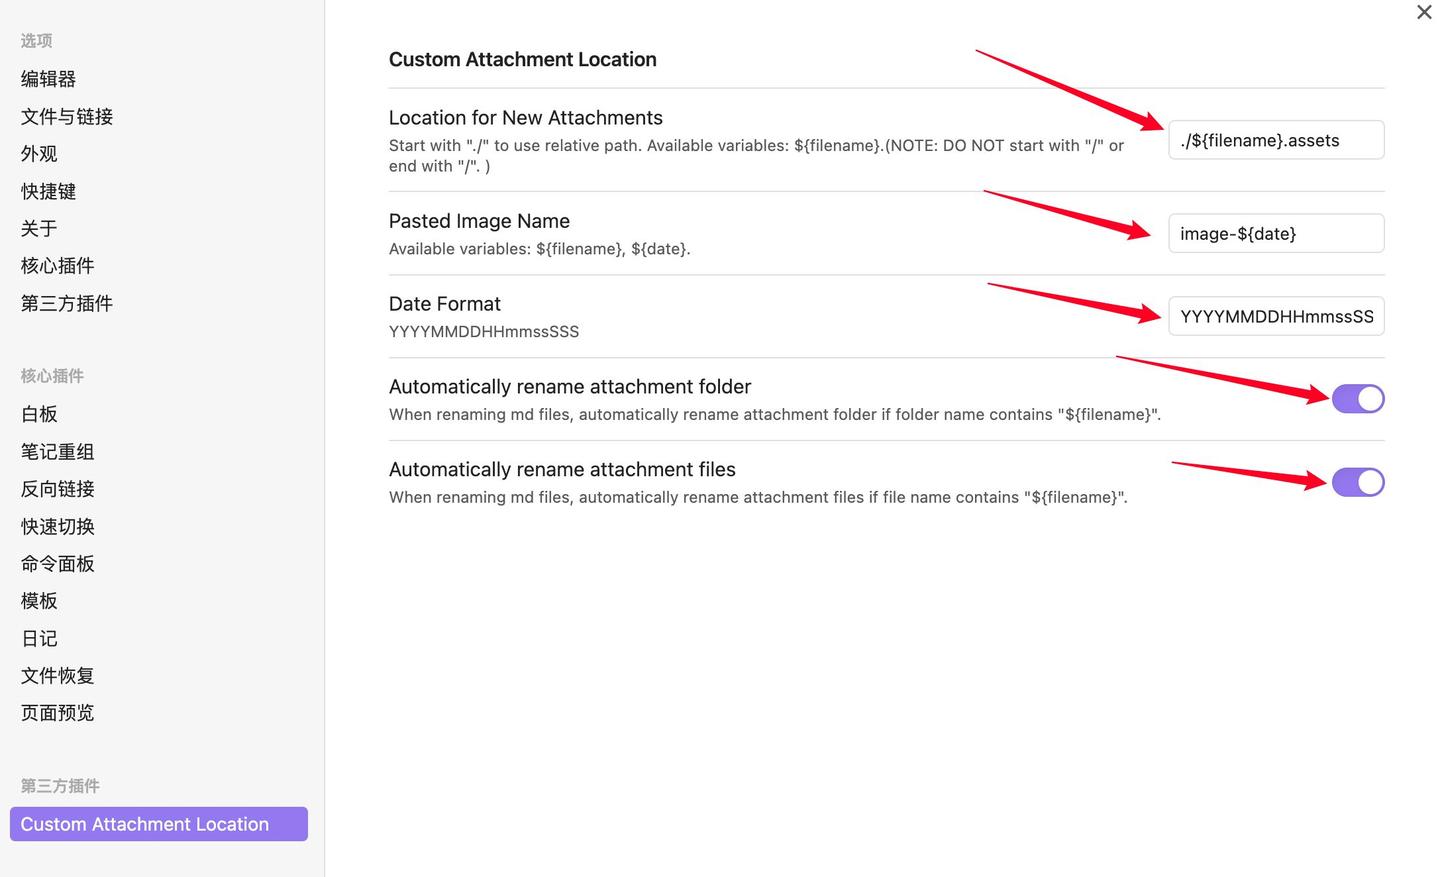Select Custom Attachment Location sidebar tab
Image resolution: width=1440 pixels, height=877 pixels.
click(158, 824)
